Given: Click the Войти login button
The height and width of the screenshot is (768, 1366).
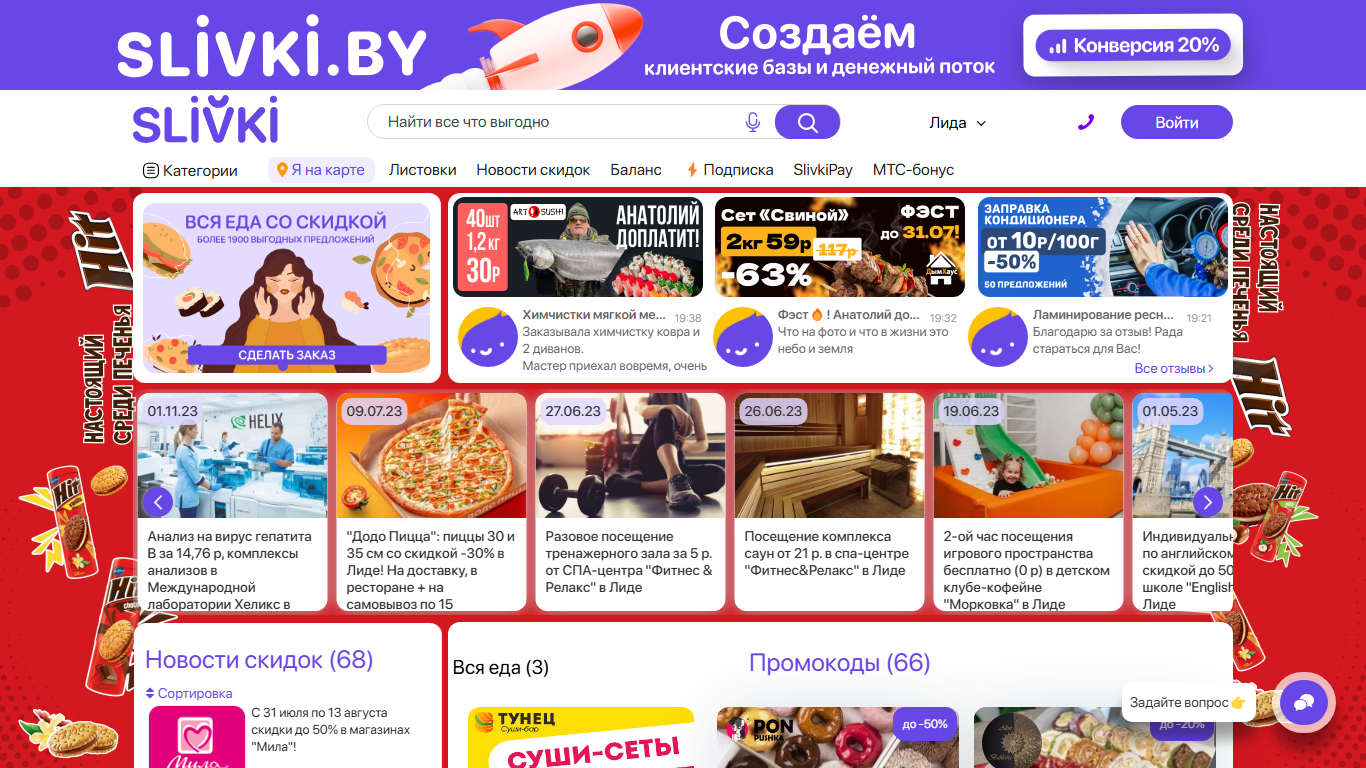Looking at the screenshot, I should click(x=1177, y=122).
